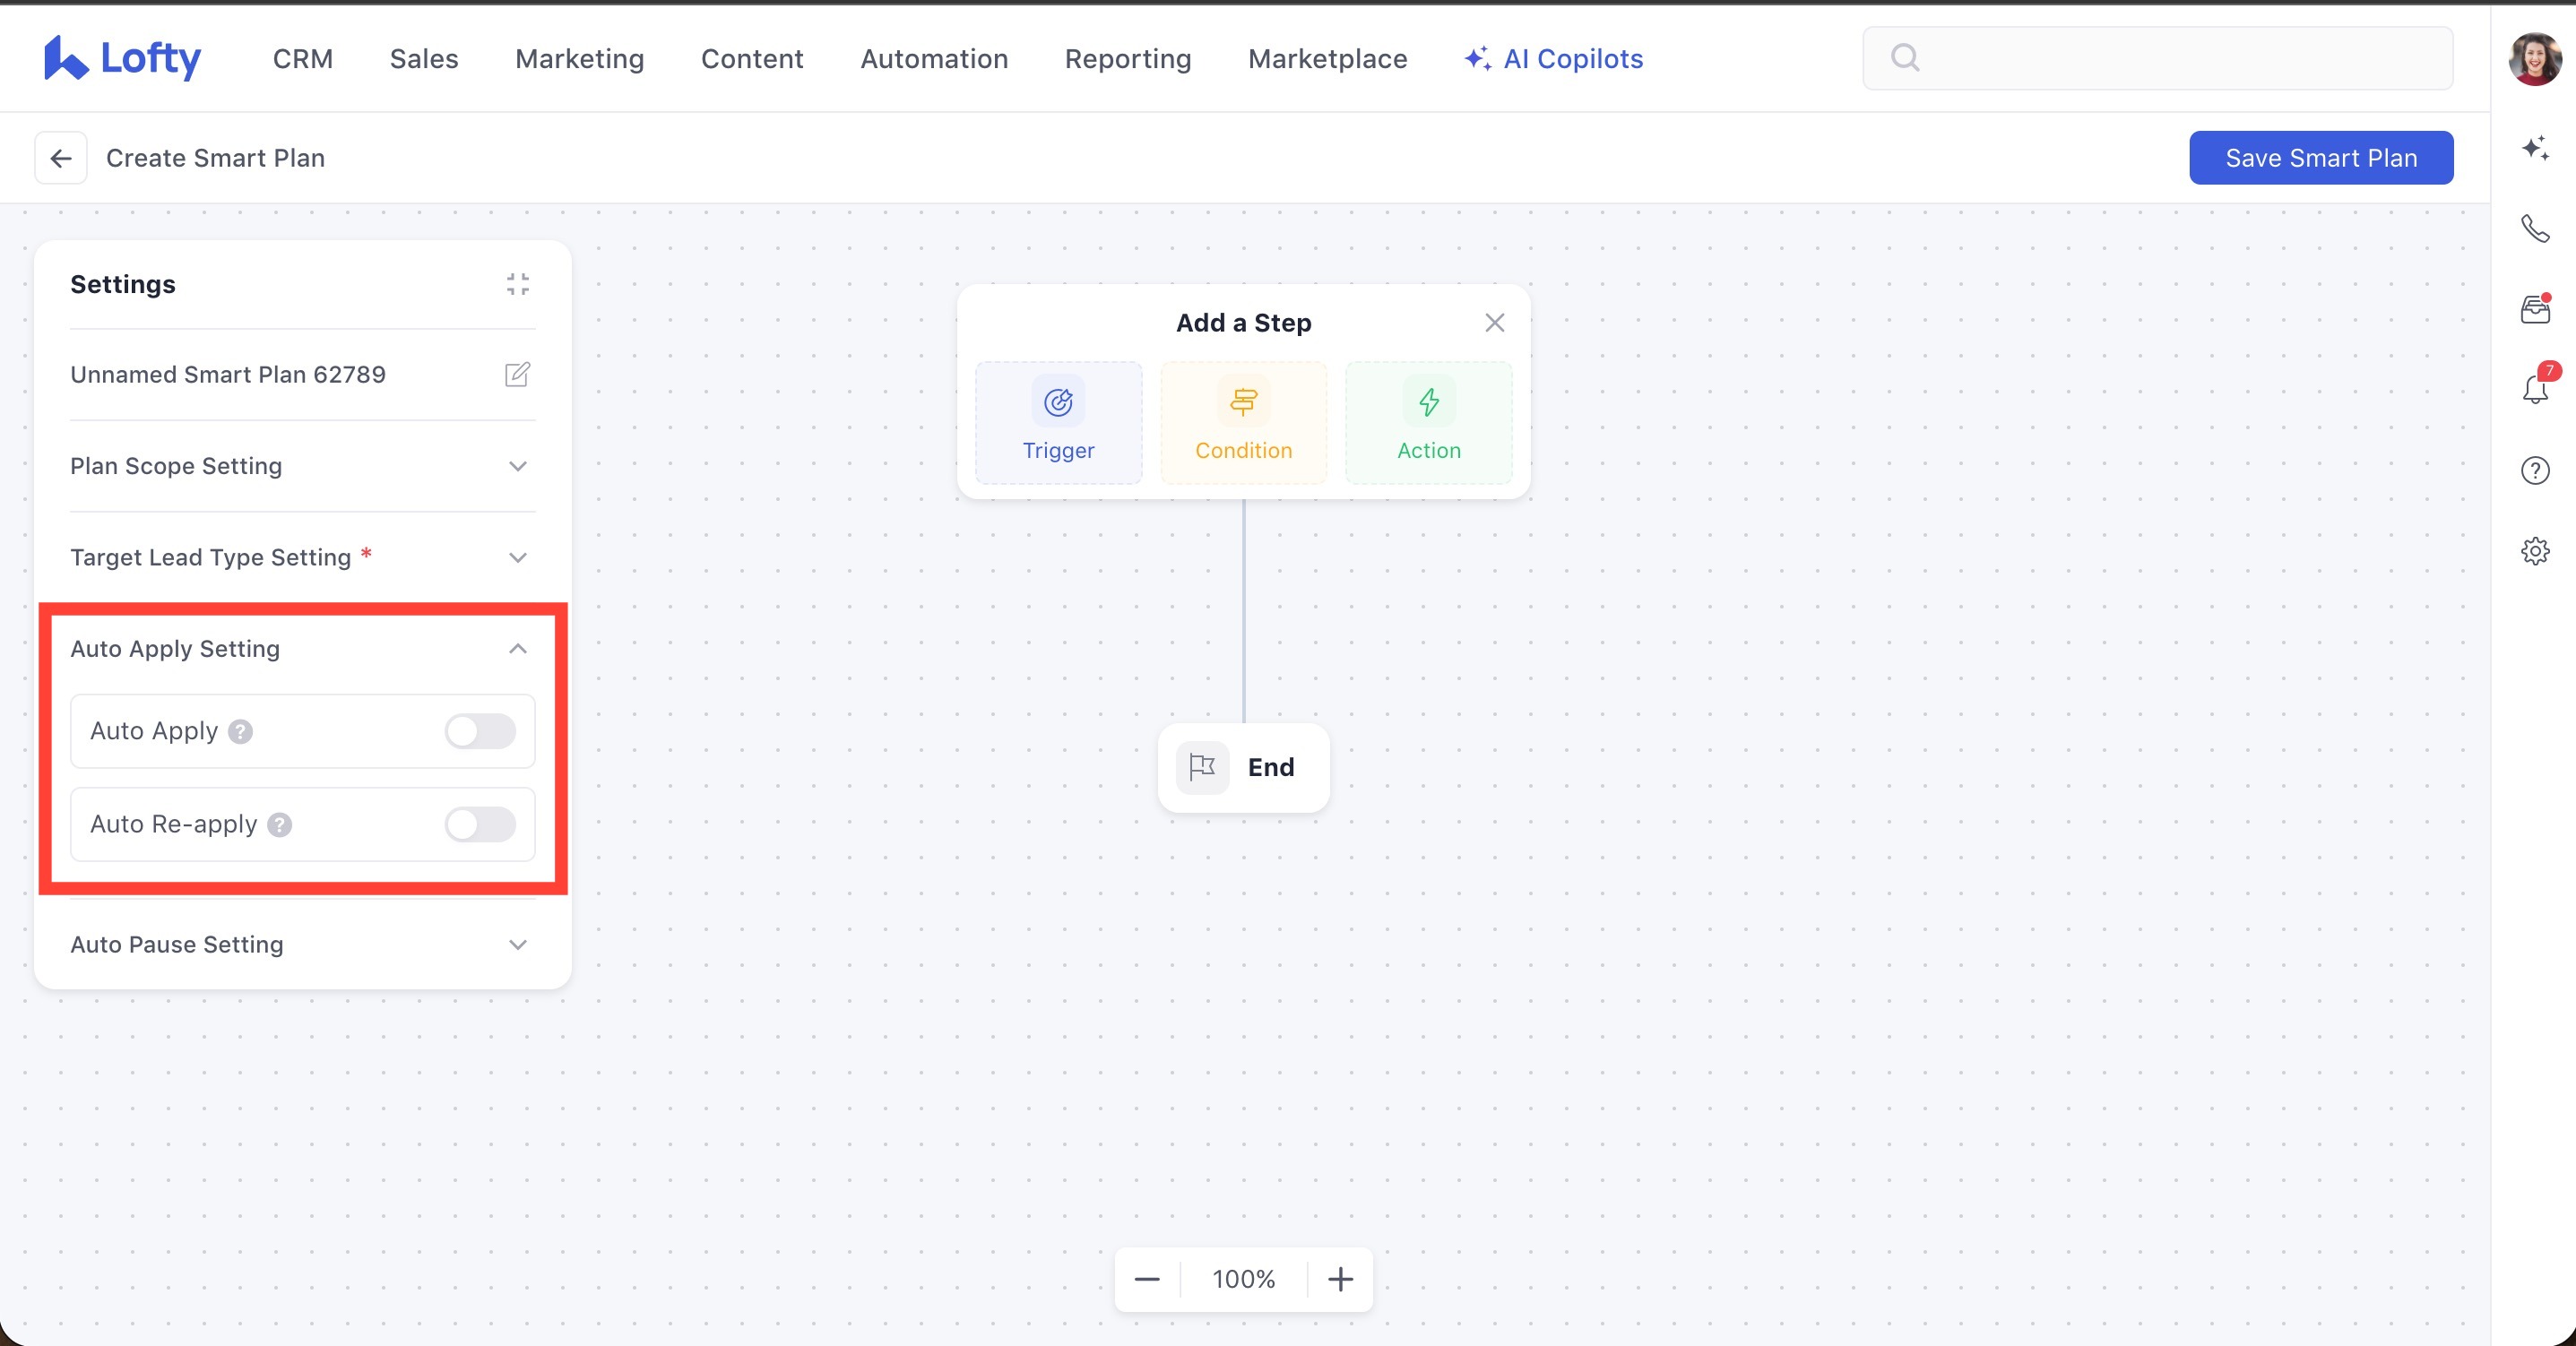This screenshot has width=2576, height=1346.
Task: Open the Marketing menu
Action: pos(579,59)
